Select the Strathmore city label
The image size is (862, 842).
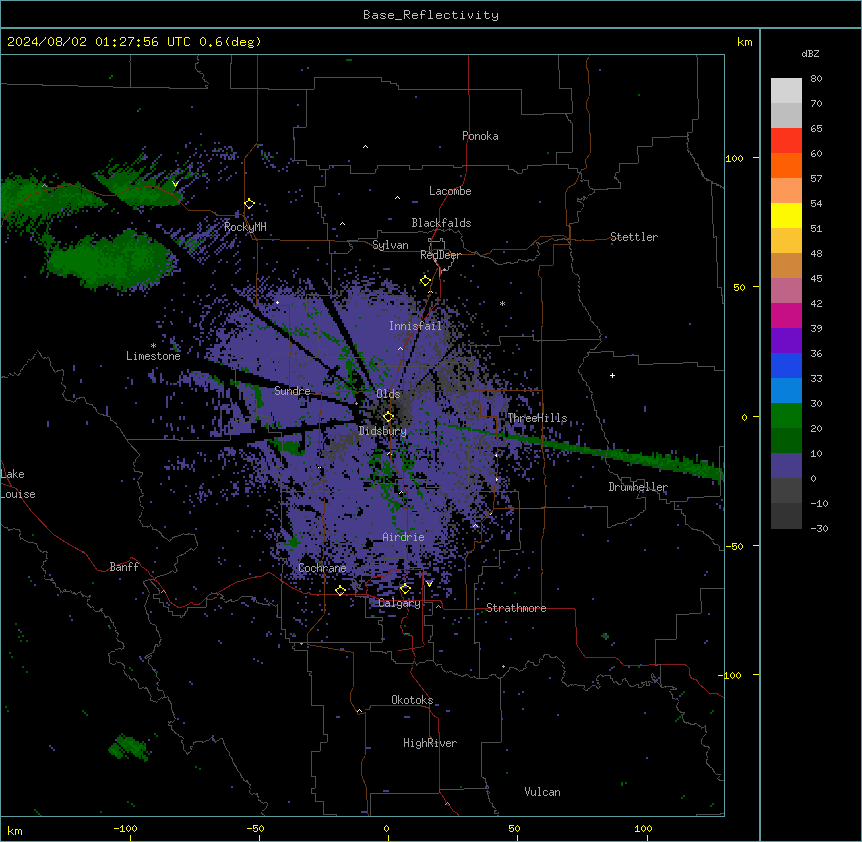click(516, 608)
